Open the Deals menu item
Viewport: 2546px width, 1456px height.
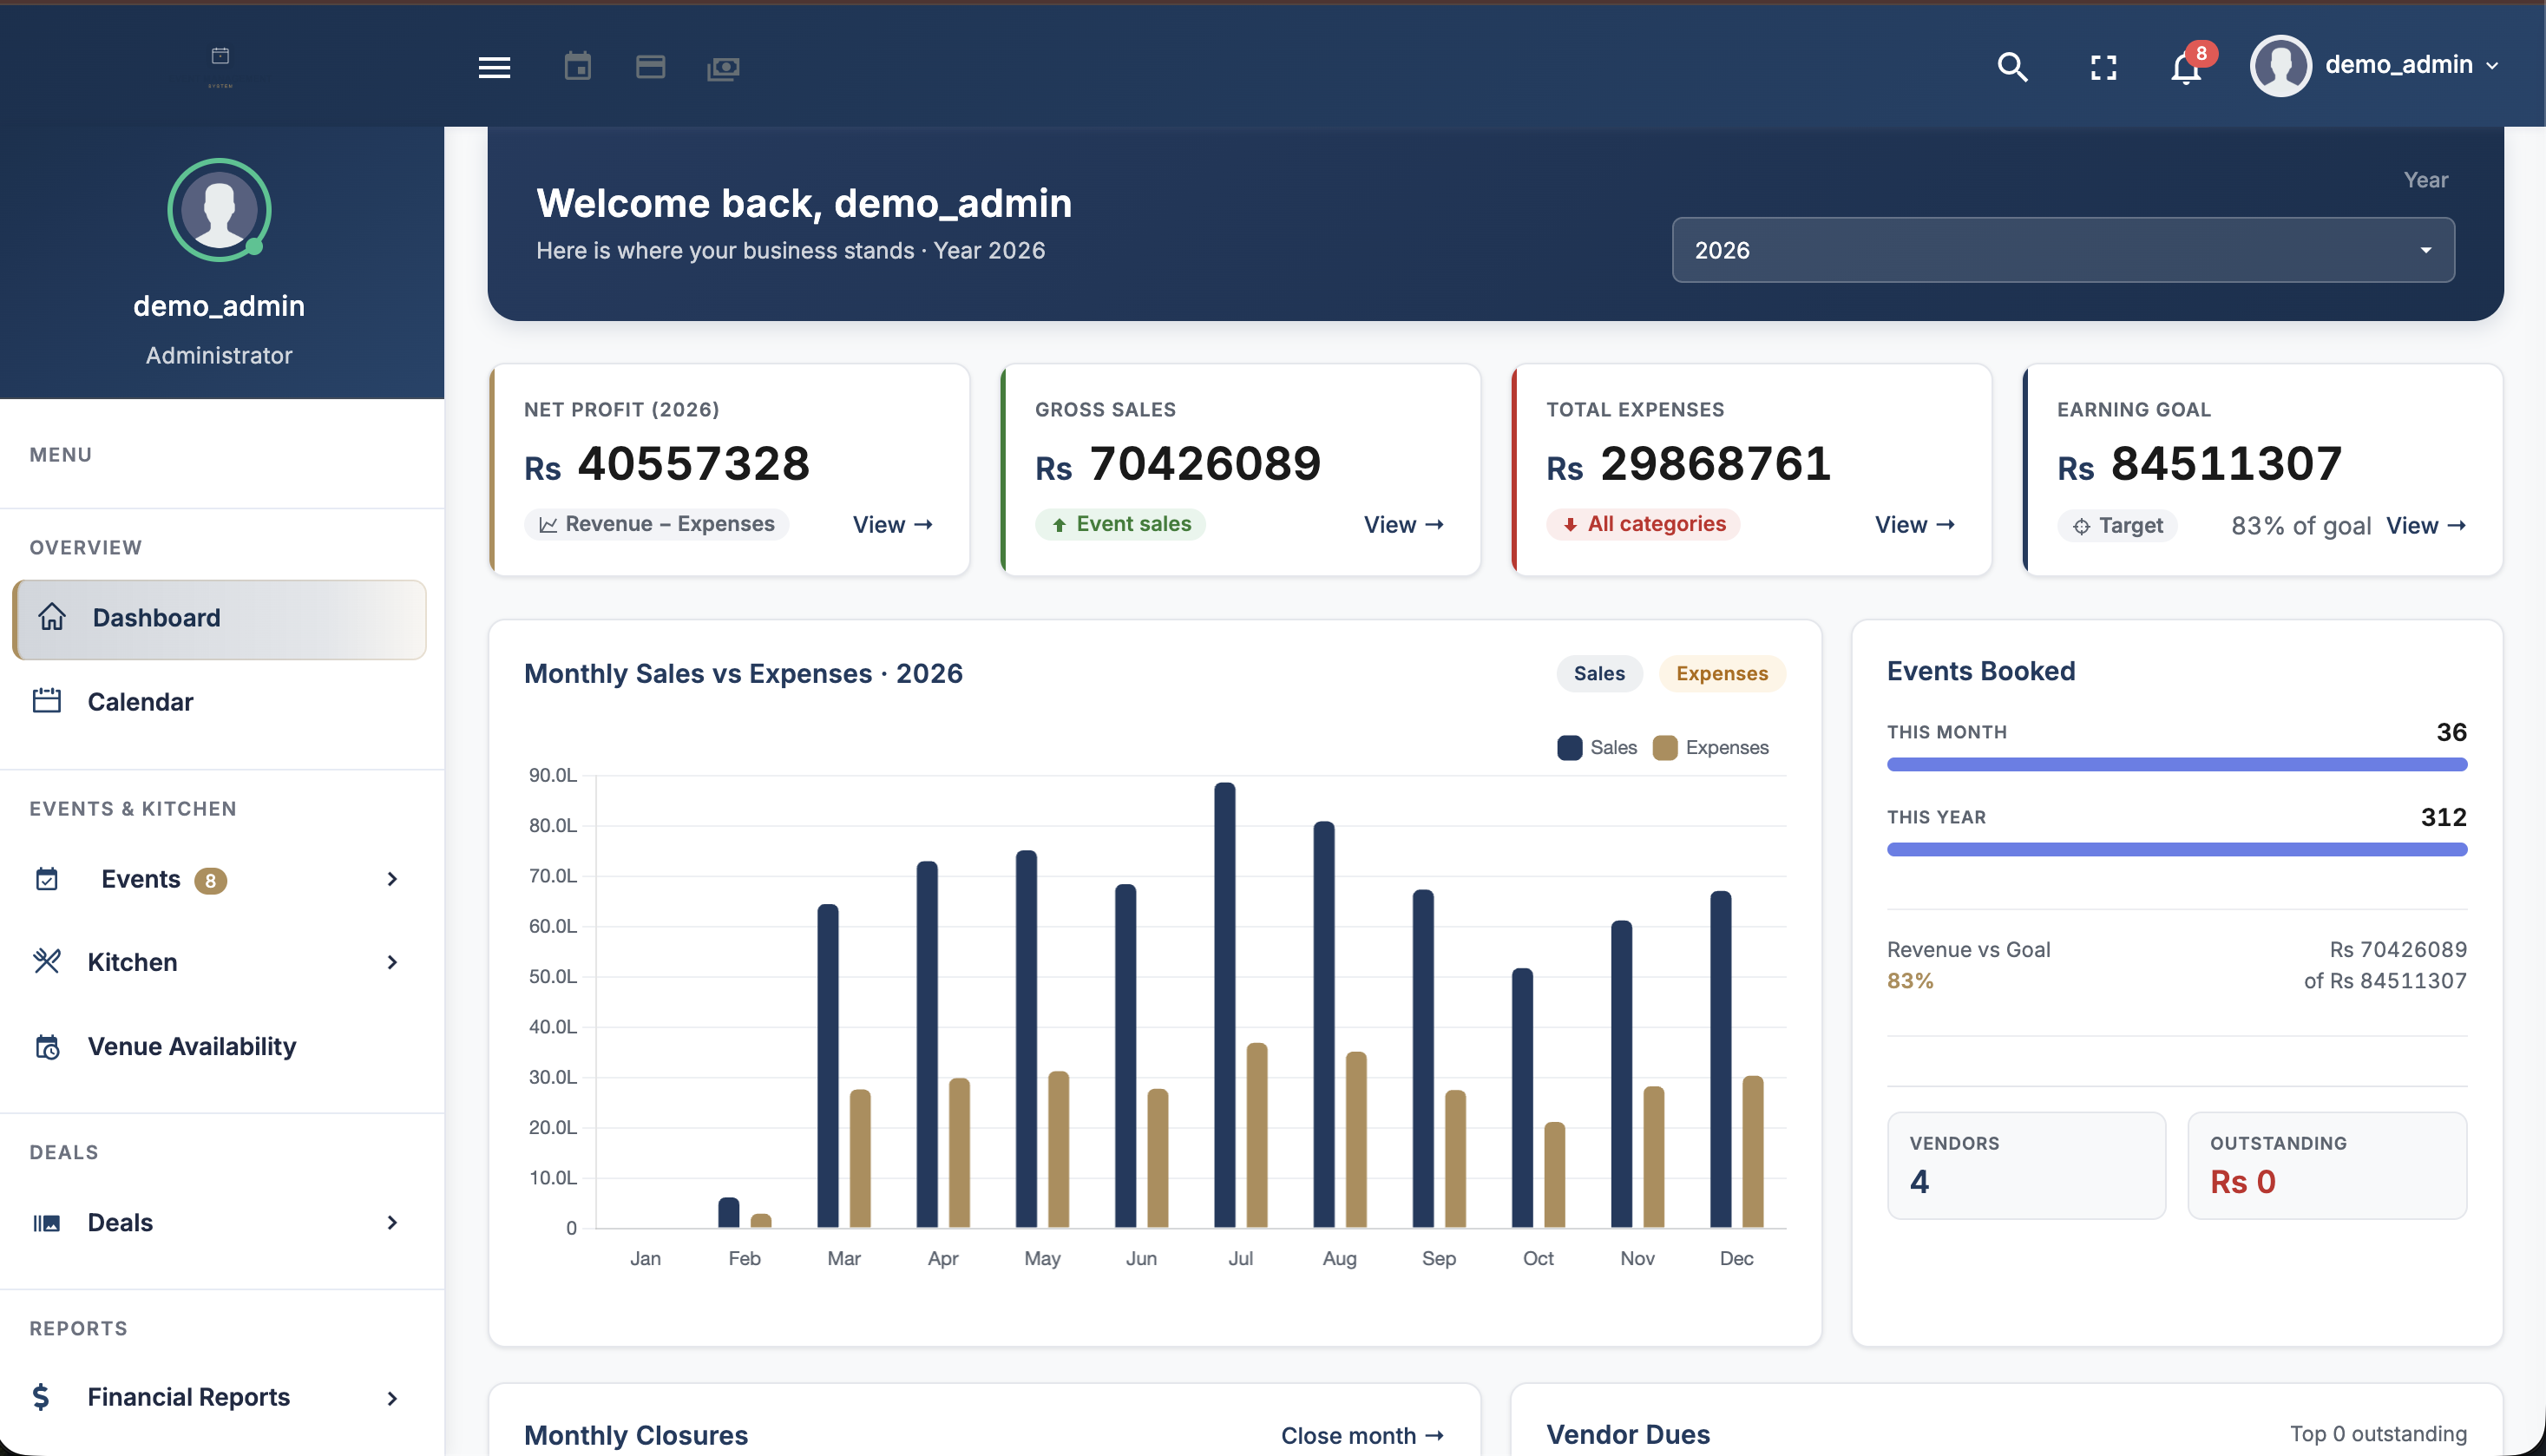click(x=219, y=1222)
